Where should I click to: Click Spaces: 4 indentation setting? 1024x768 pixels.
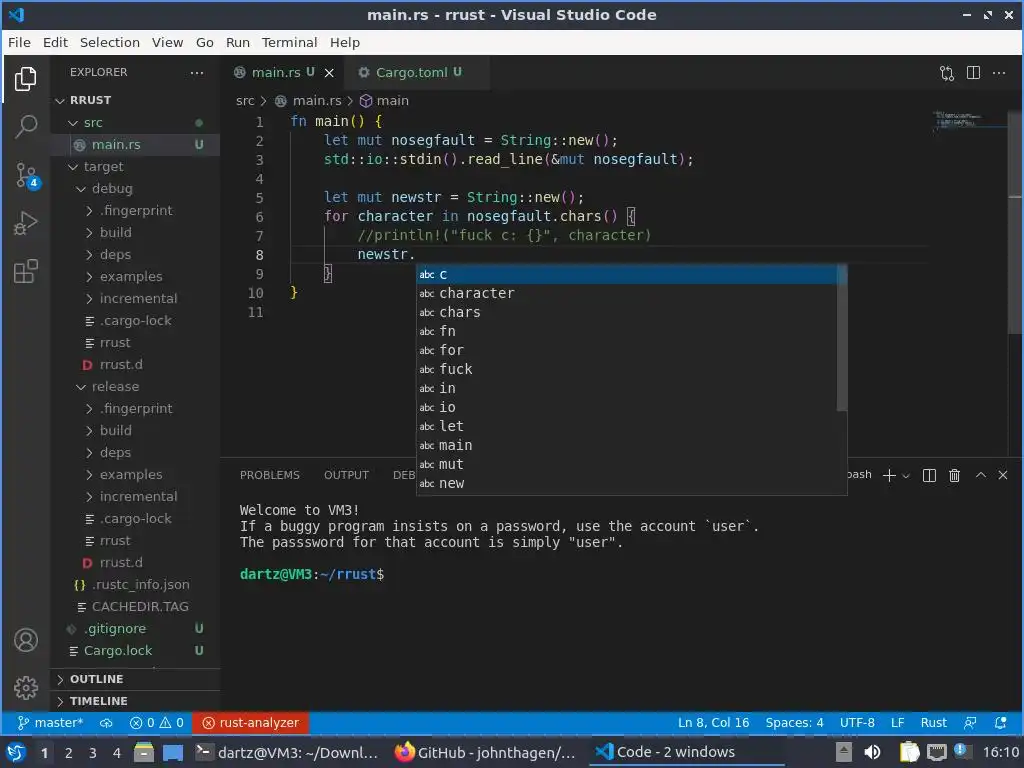[794, 723]
